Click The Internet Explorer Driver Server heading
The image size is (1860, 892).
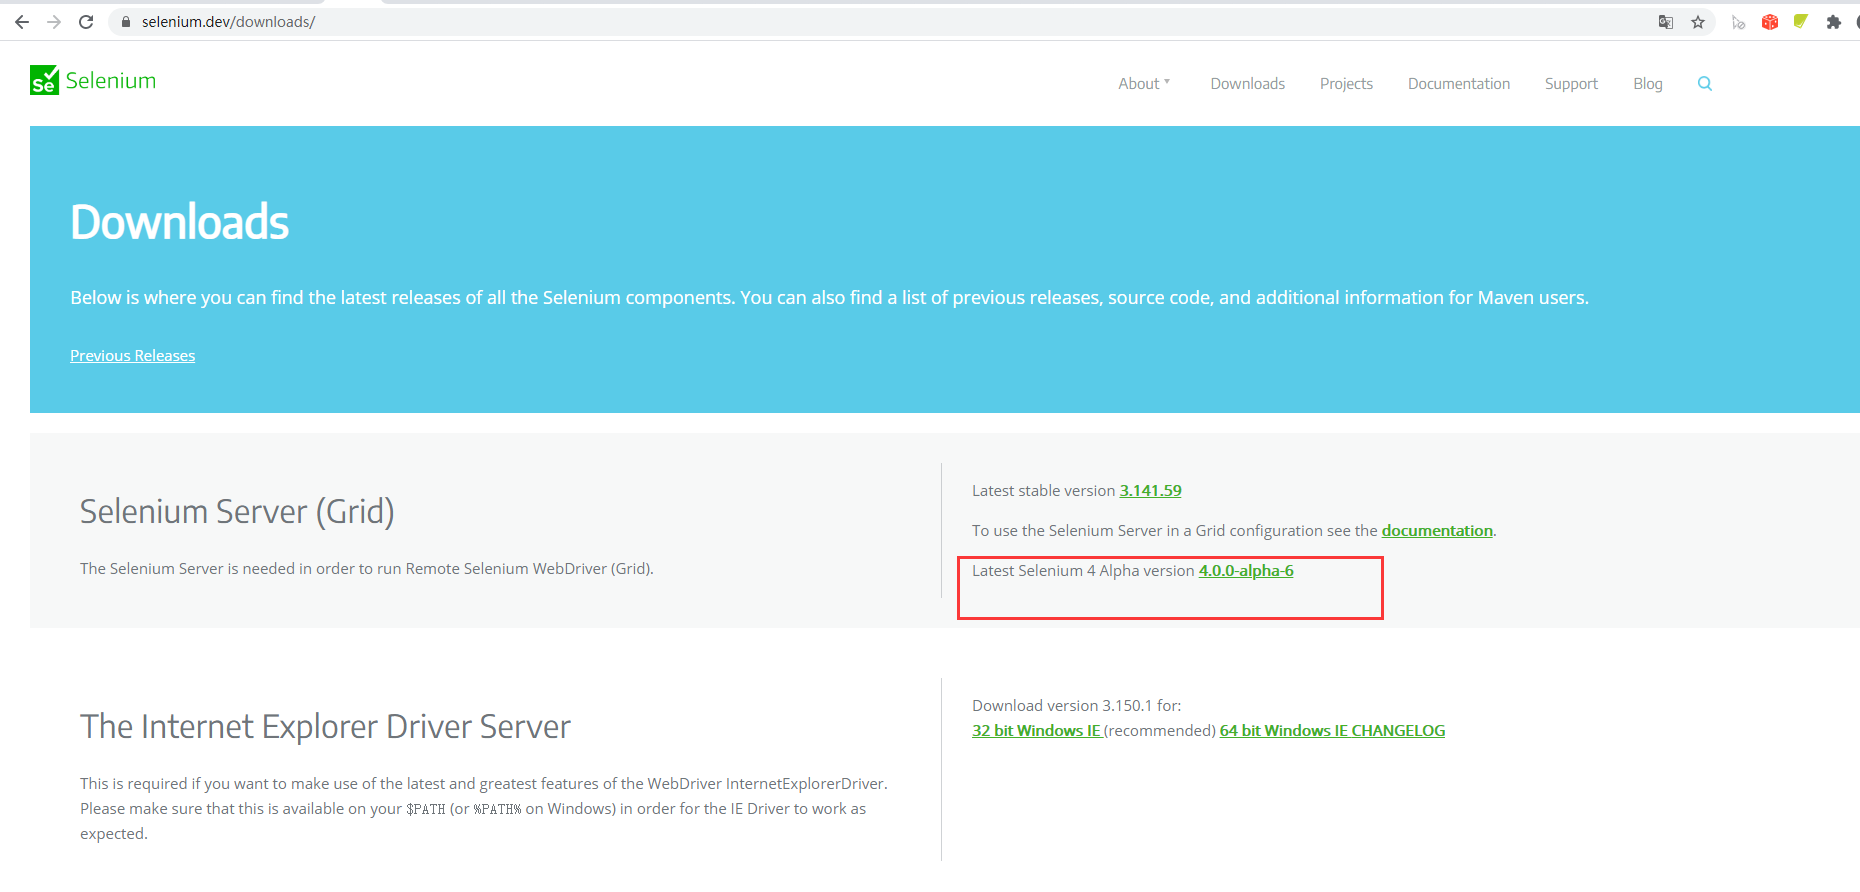tap(325, 727)
